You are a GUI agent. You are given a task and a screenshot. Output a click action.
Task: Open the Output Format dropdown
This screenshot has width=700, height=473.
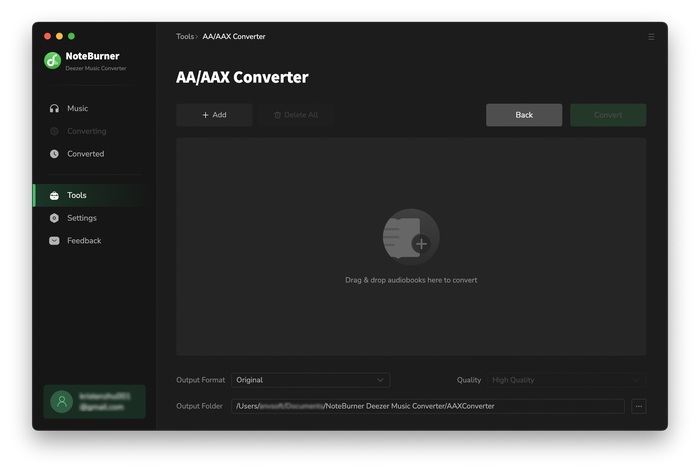(x=311, y=380)
